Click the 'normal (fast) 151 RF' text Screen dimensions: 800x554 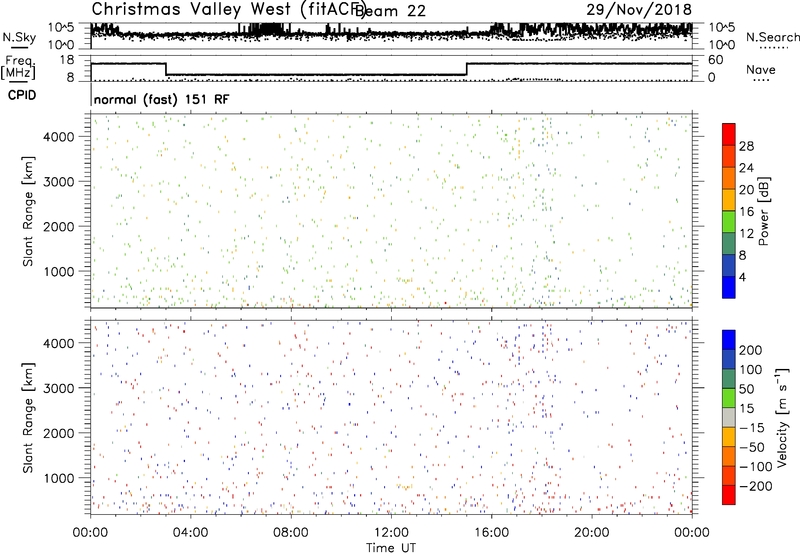[162, 99]
